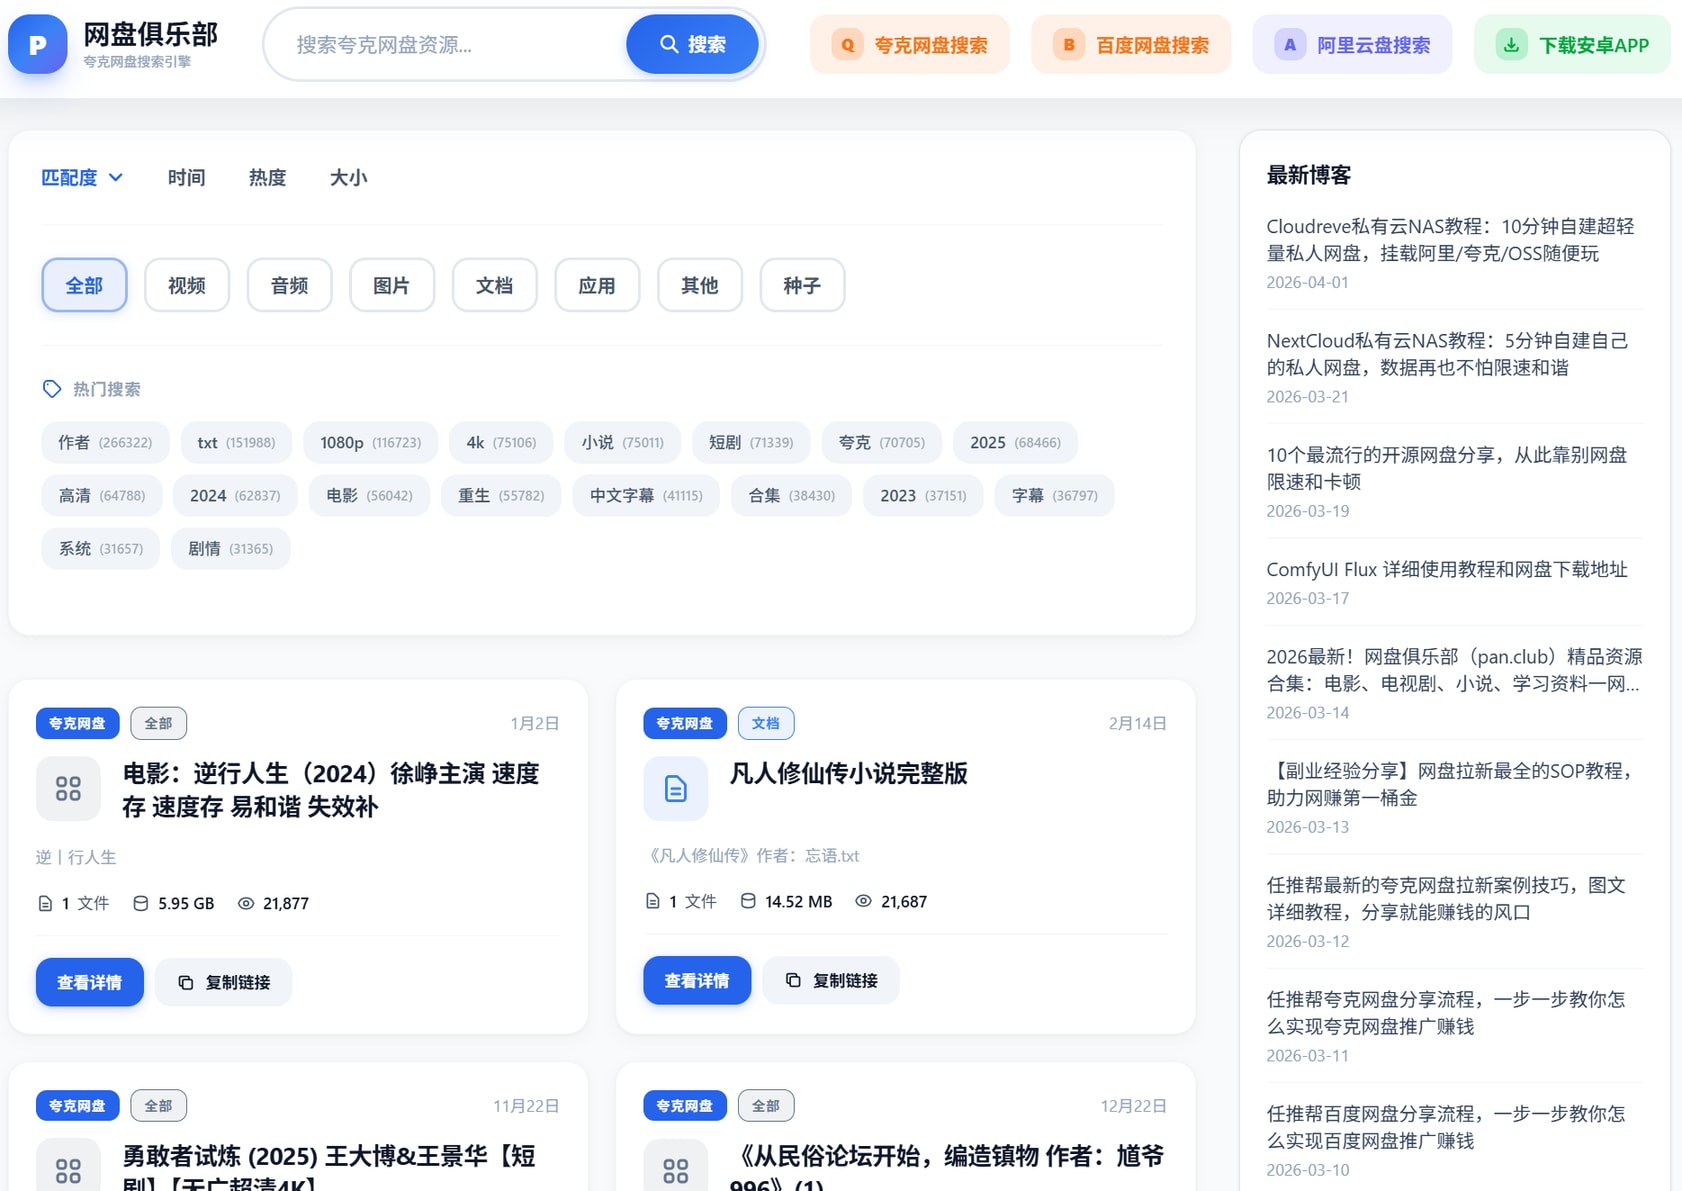Click the document icon for 凡人修仙传

tap(675, 788)
